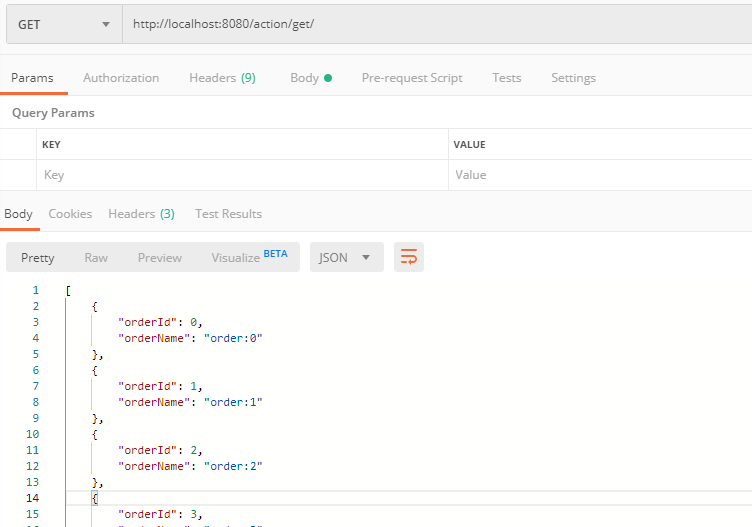Select the Tests tab
The image size is (752, 527).
[507, 78]
